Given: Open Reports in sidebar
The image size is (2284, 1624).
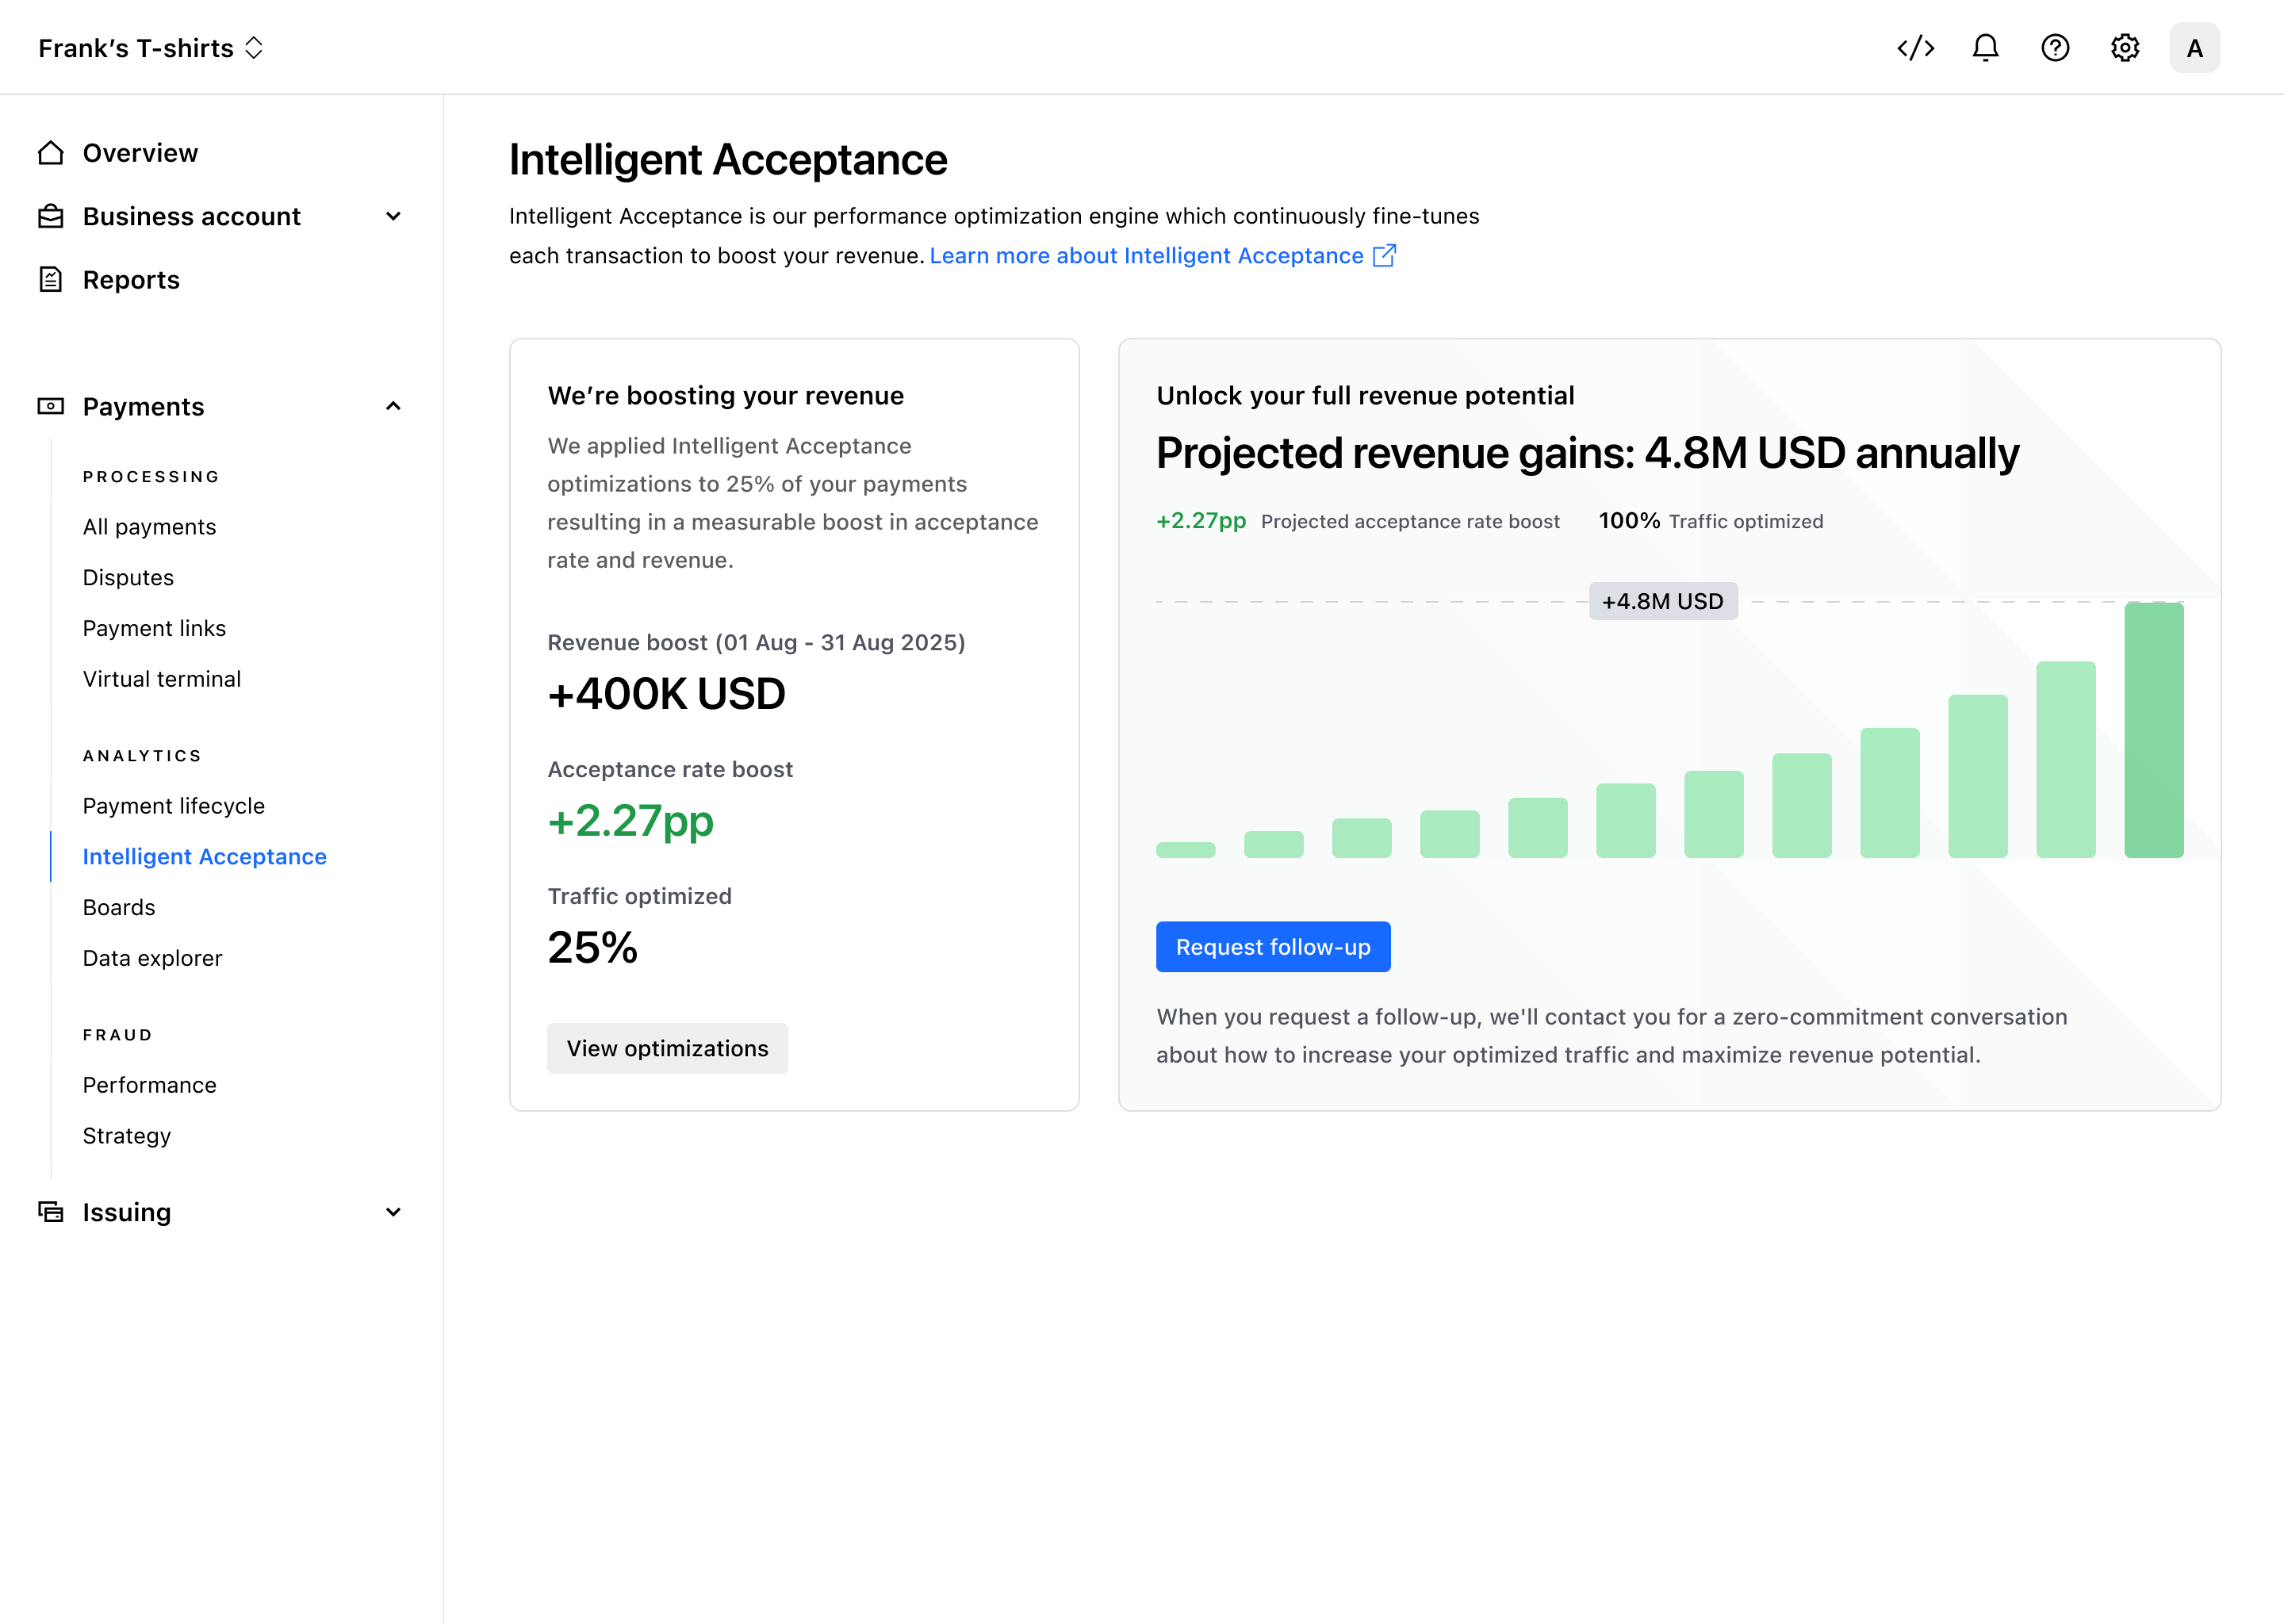Looking at the screenshot, I should (x=131, y=280).
